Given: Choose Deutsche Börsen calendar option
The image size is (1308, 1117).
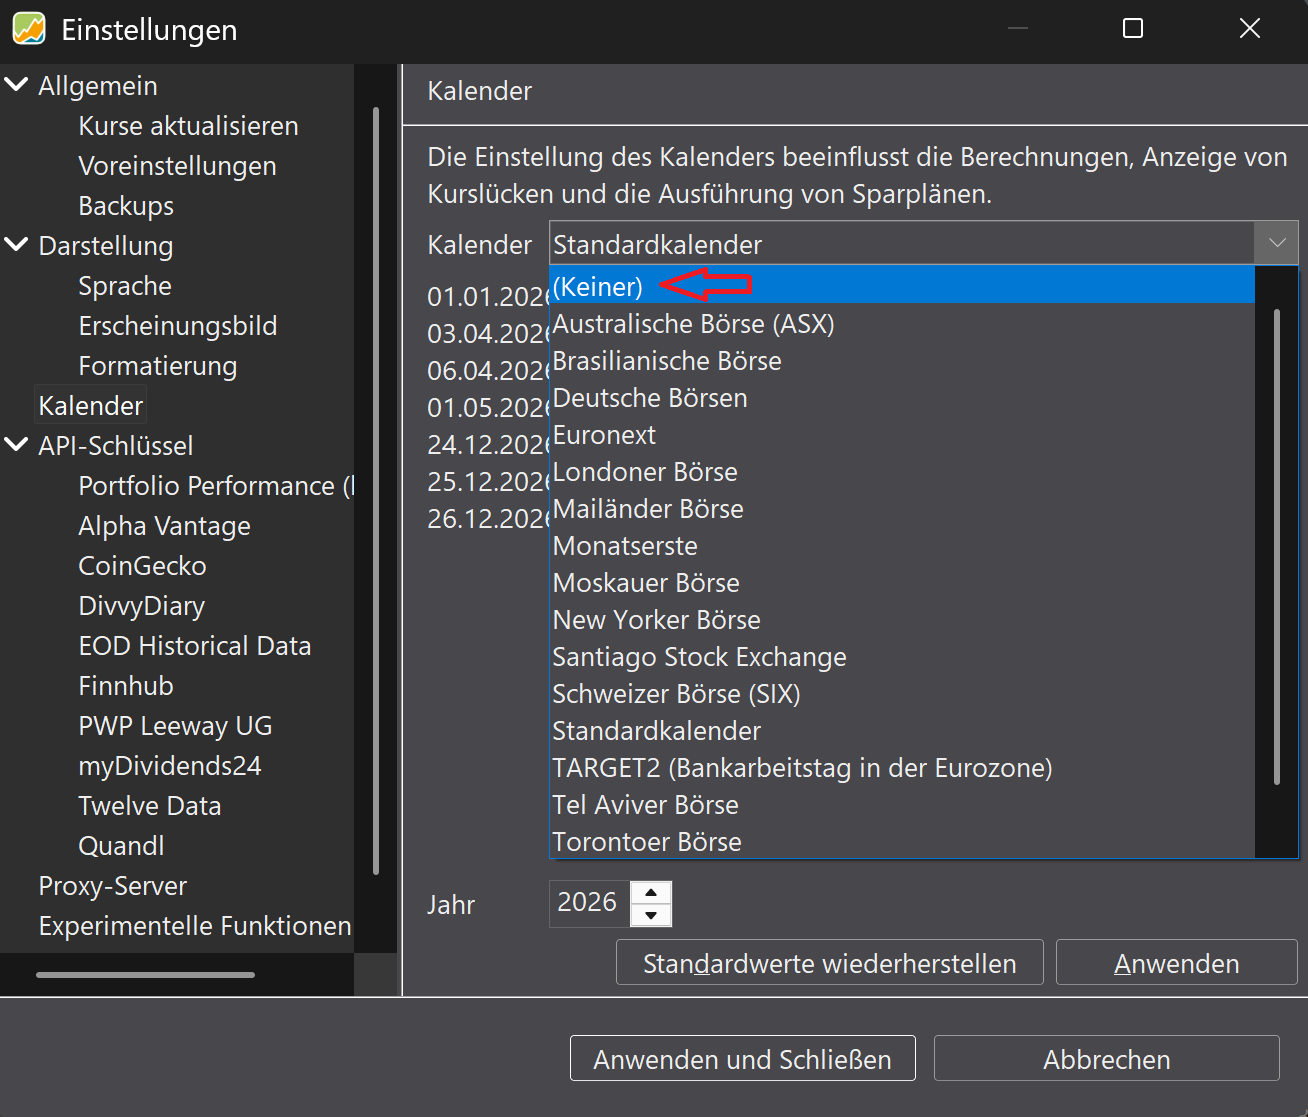Looking at the screenshot, I should click(650, 398).
